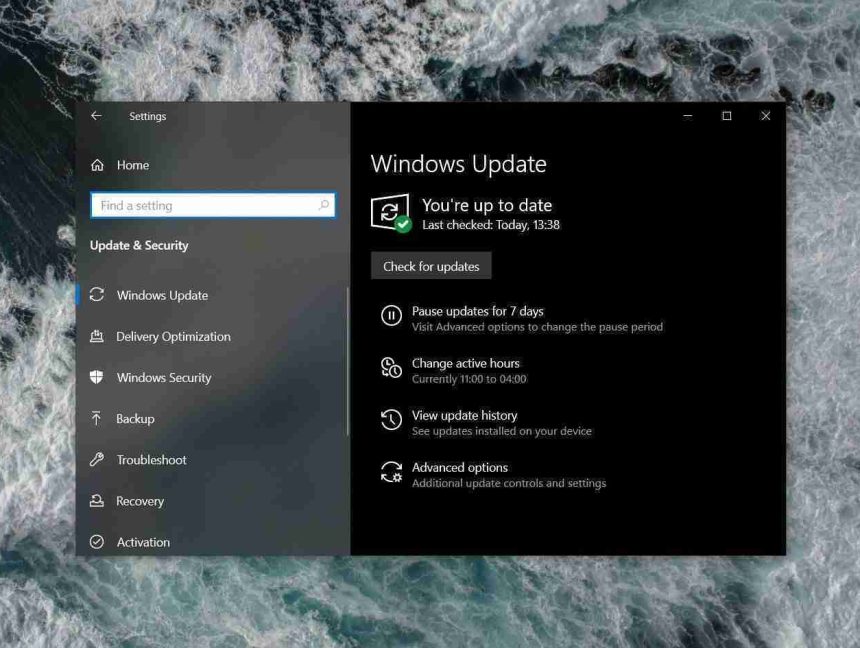Open Advanced options
This screenshot has width=860, height=648.
click(460, 467)
